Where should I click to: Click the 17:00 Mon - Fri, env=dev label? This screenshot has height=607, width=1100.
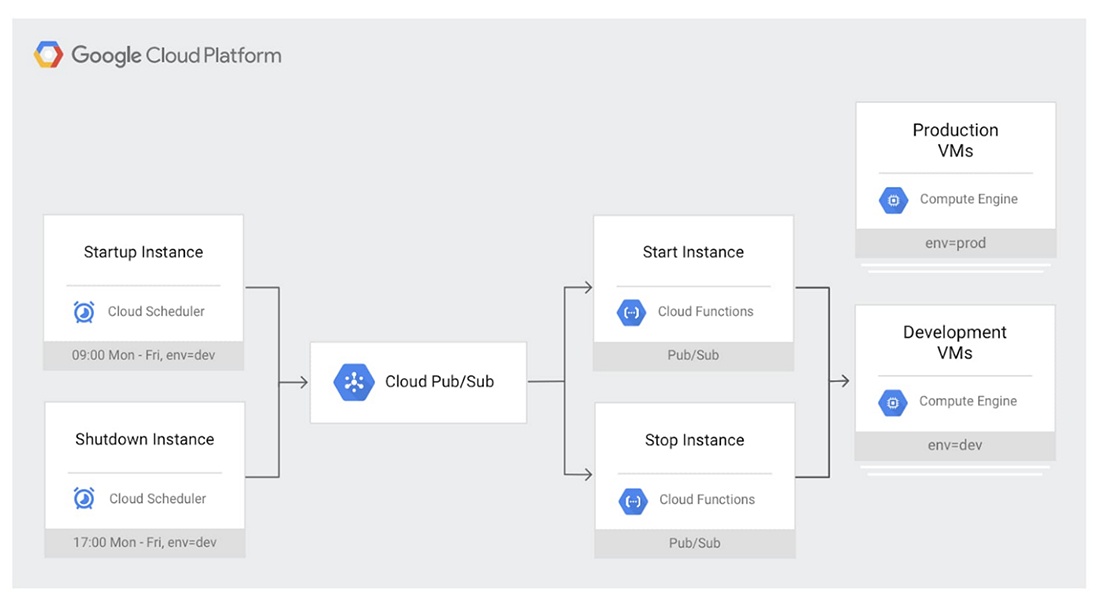pos(144,543)
